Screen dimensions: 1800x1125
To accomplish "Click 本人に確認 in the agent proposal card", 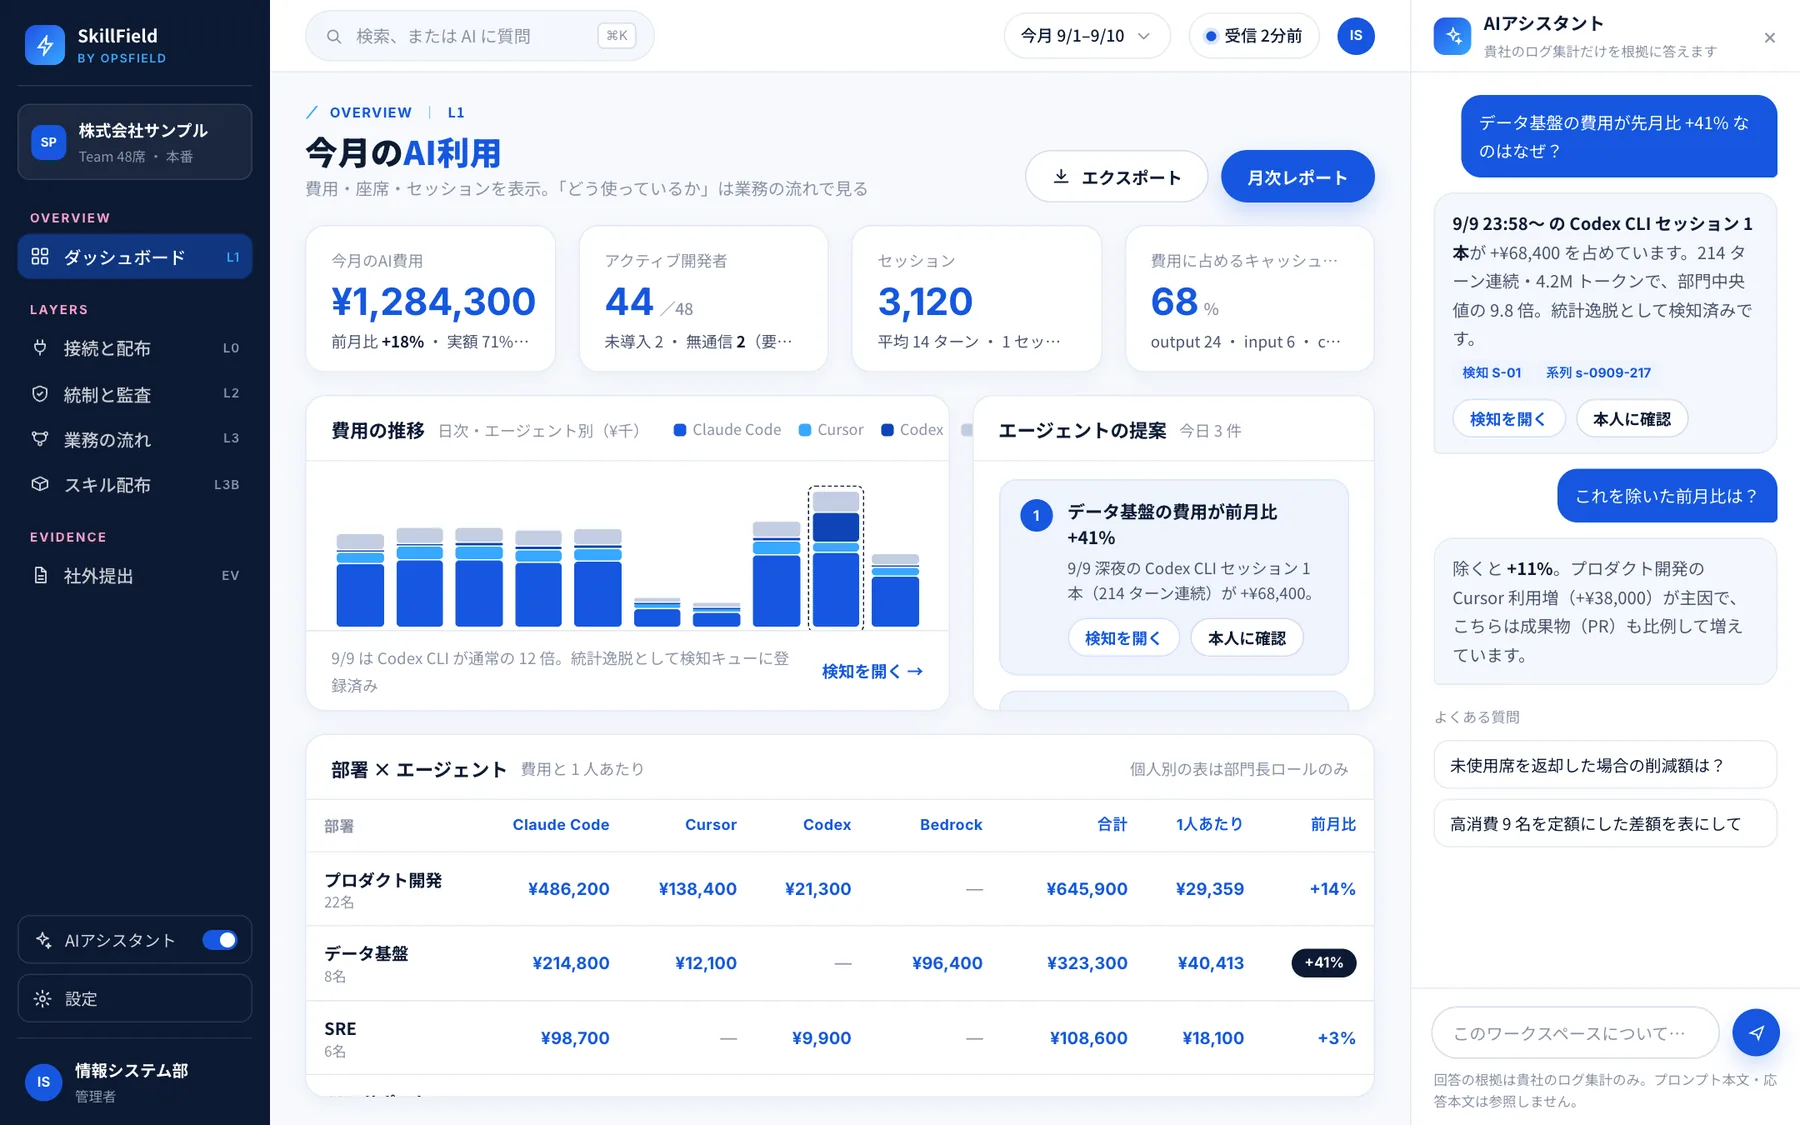I will (1246, 638).
